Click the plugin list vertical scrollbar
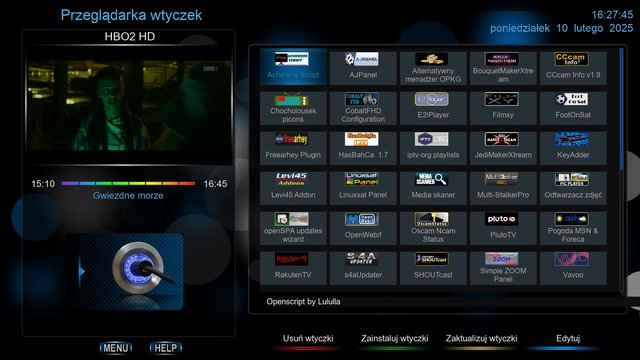The width and height of the screenshot is (640, 360). (x=622, y=169)
